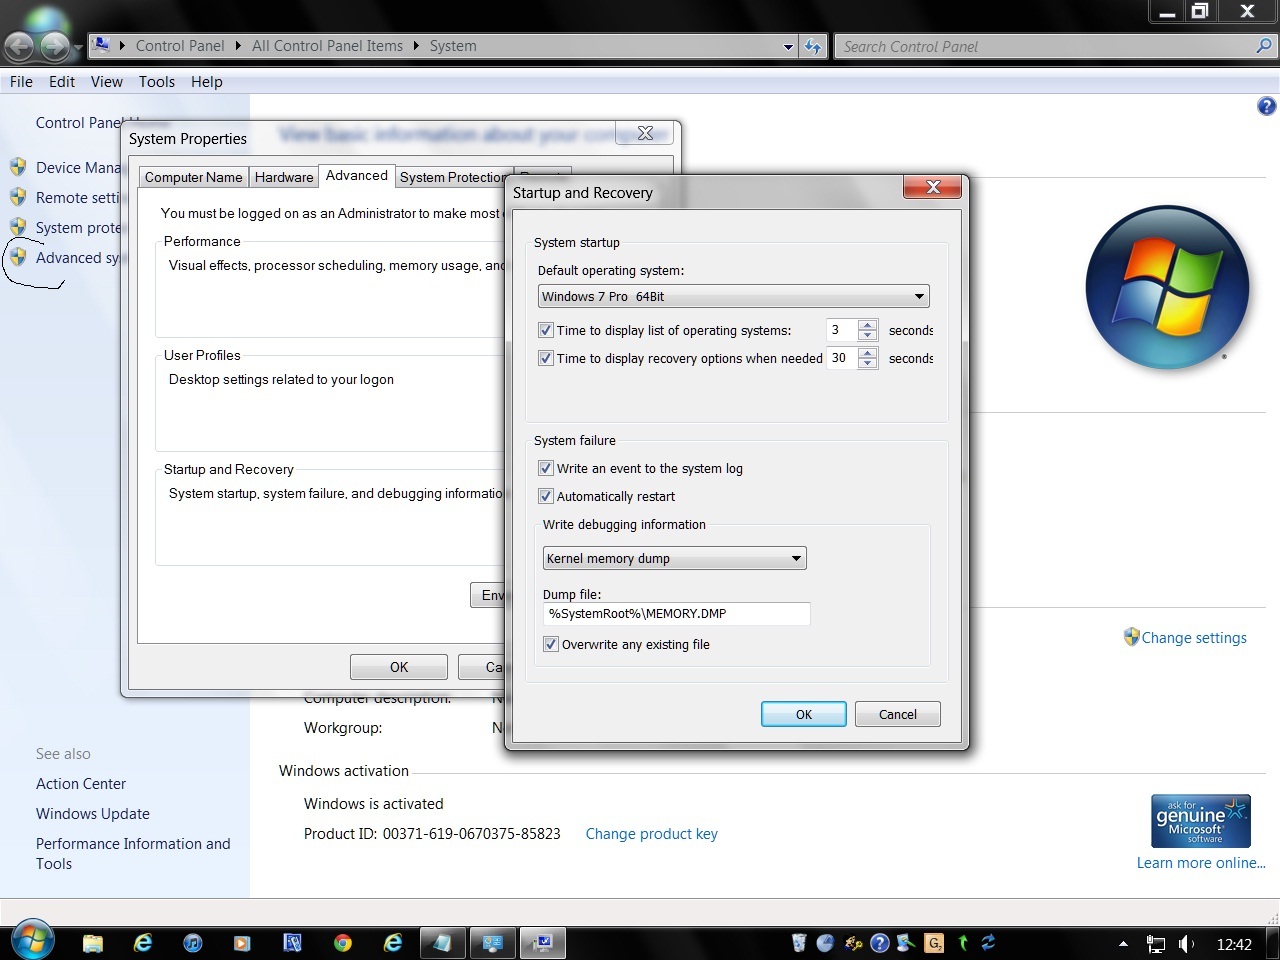This screenshot has height=960, width=1280.
Task: Expand the arrow after Control Panel breadcrumb
Action: pyautogui.click(x=238, y=46)
